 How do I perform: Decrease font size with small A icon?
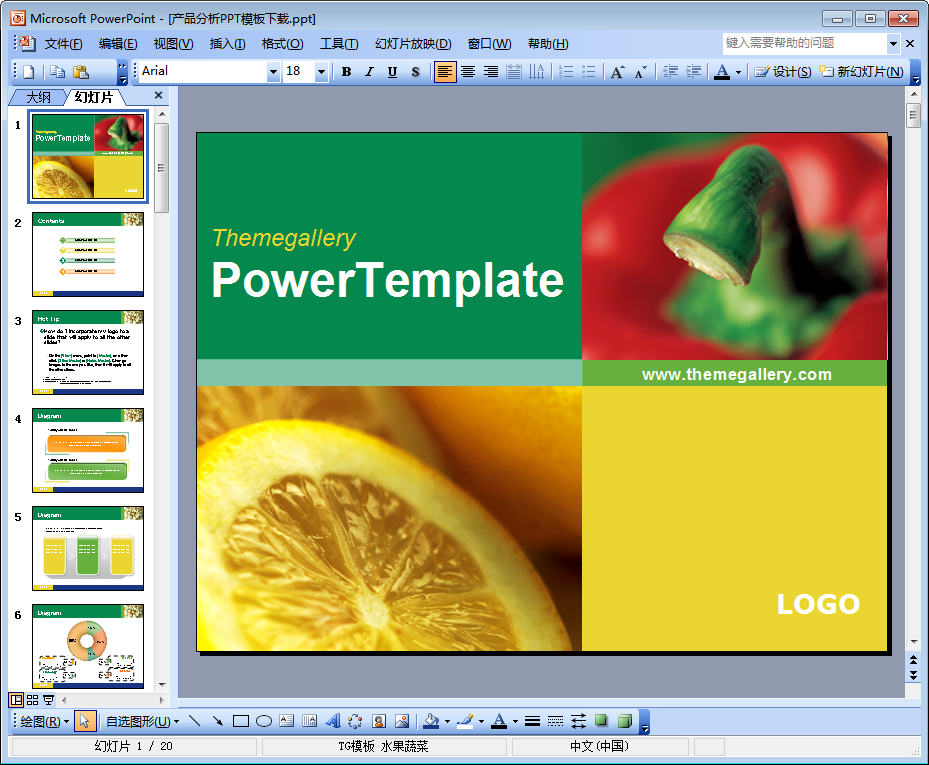click(x=640, y=72)
